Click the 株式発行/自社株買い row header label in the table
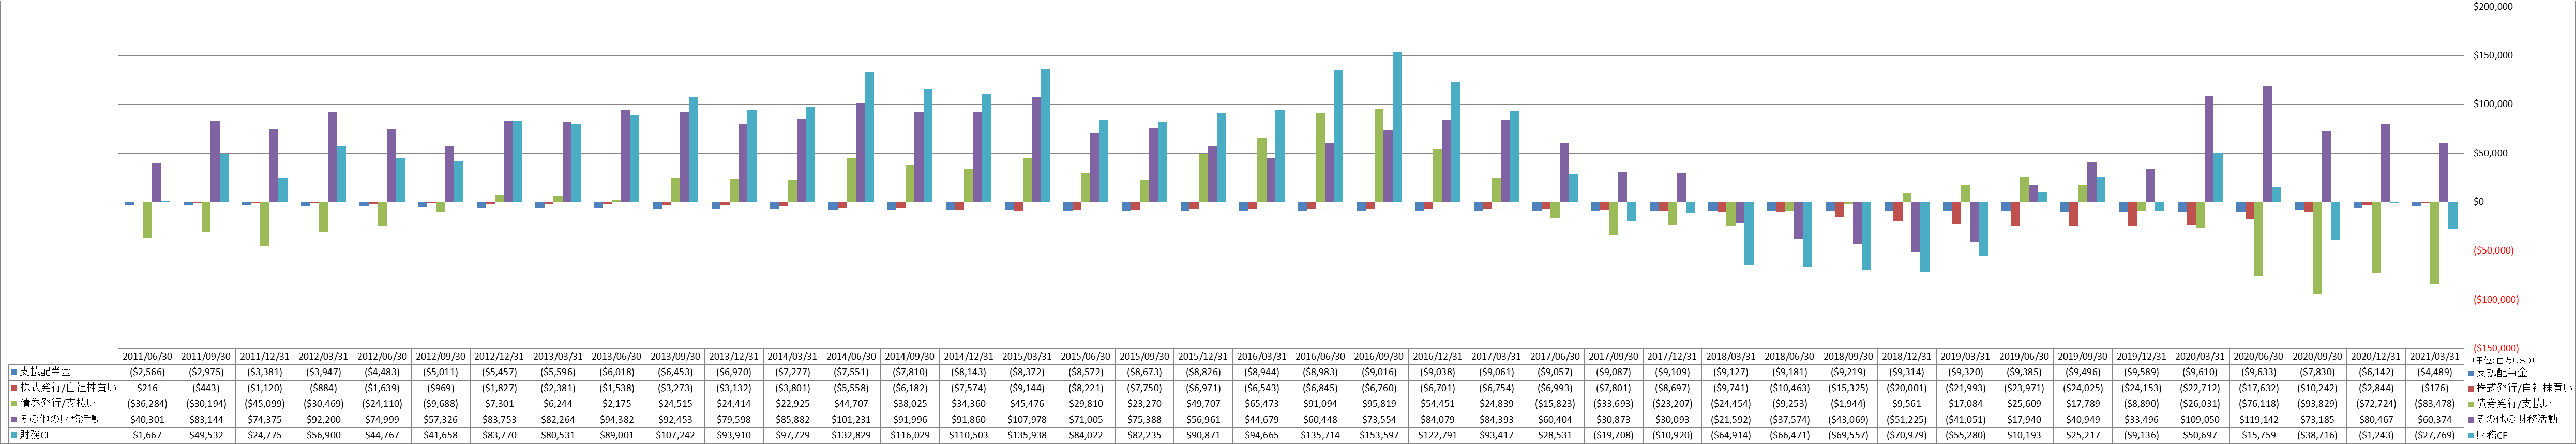Screen dimensions: 2576x444 [x=67, y=388]
